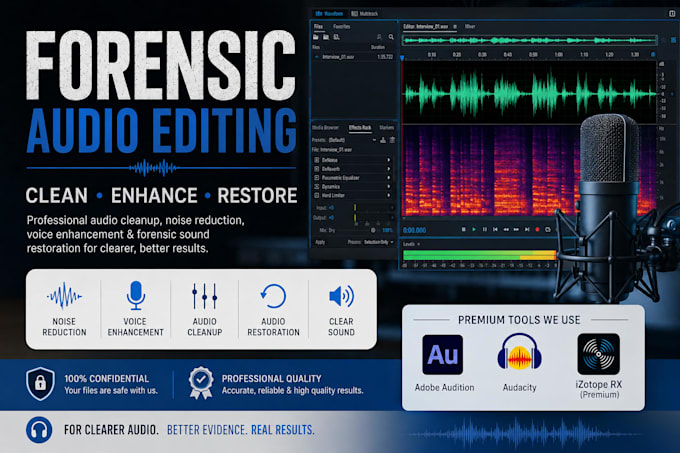Open the Favorites panel tab
The image size is (680, 453).
click(341, 26)
